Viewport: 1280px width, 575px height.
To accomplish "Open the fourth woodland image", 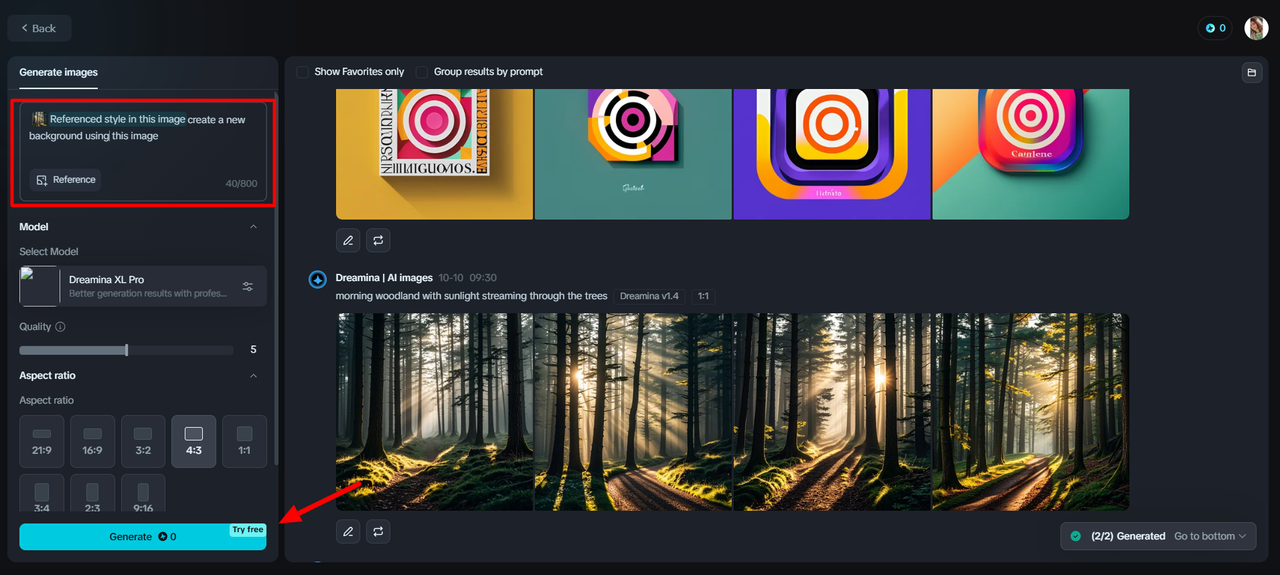I will tap(1030, 412).
